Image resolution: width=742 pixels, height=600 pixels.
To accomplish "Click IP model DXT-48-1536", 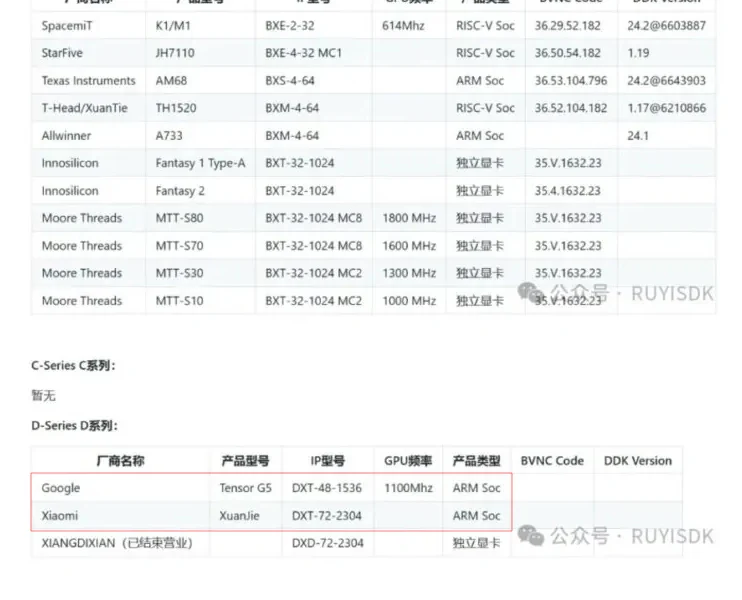I will (327, 488).
